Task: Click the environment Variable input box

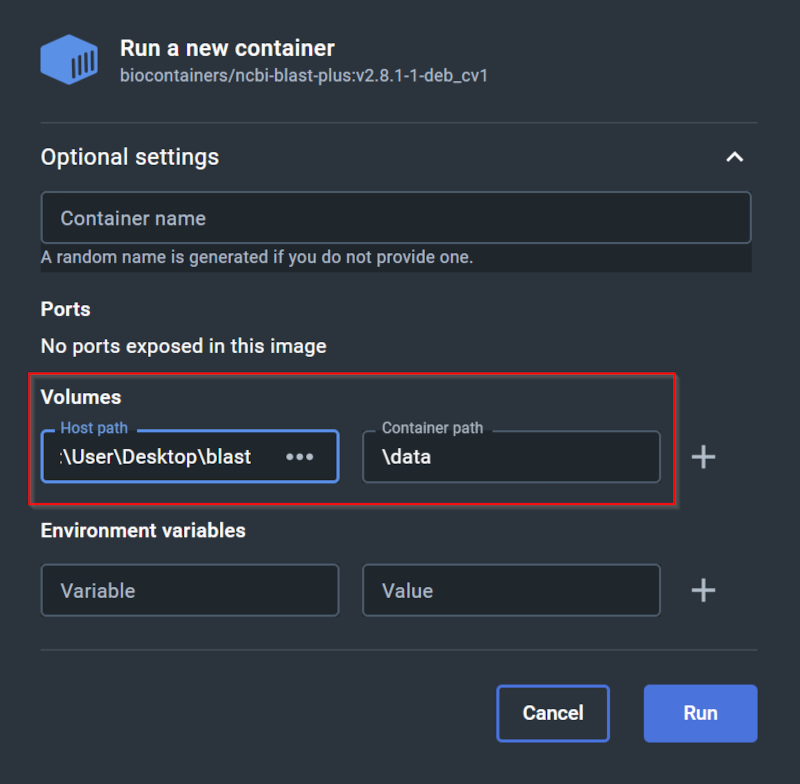Action: pyautogui.click(x=189, y=590)
